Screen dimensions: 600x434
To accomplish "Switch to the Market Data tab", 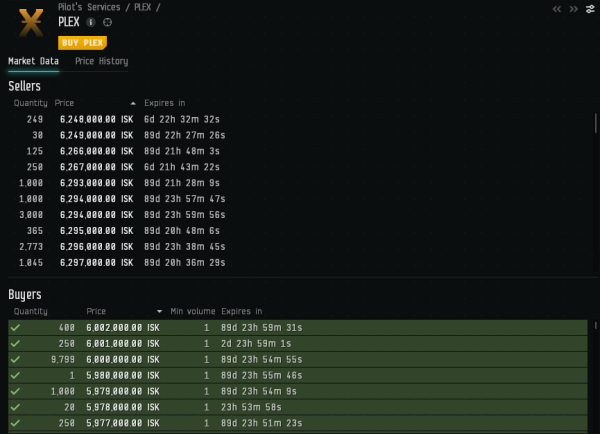I will coord(34,61).
